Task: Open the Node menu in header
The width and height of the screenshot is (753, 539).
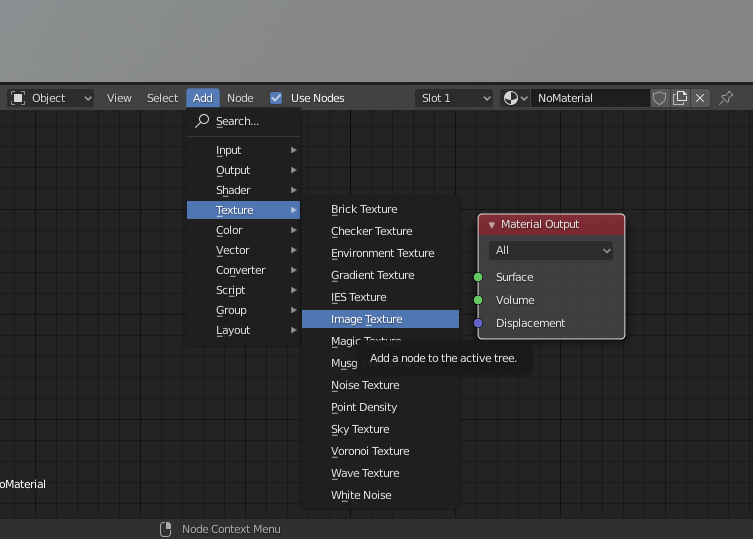Action: tap(240, 98)
